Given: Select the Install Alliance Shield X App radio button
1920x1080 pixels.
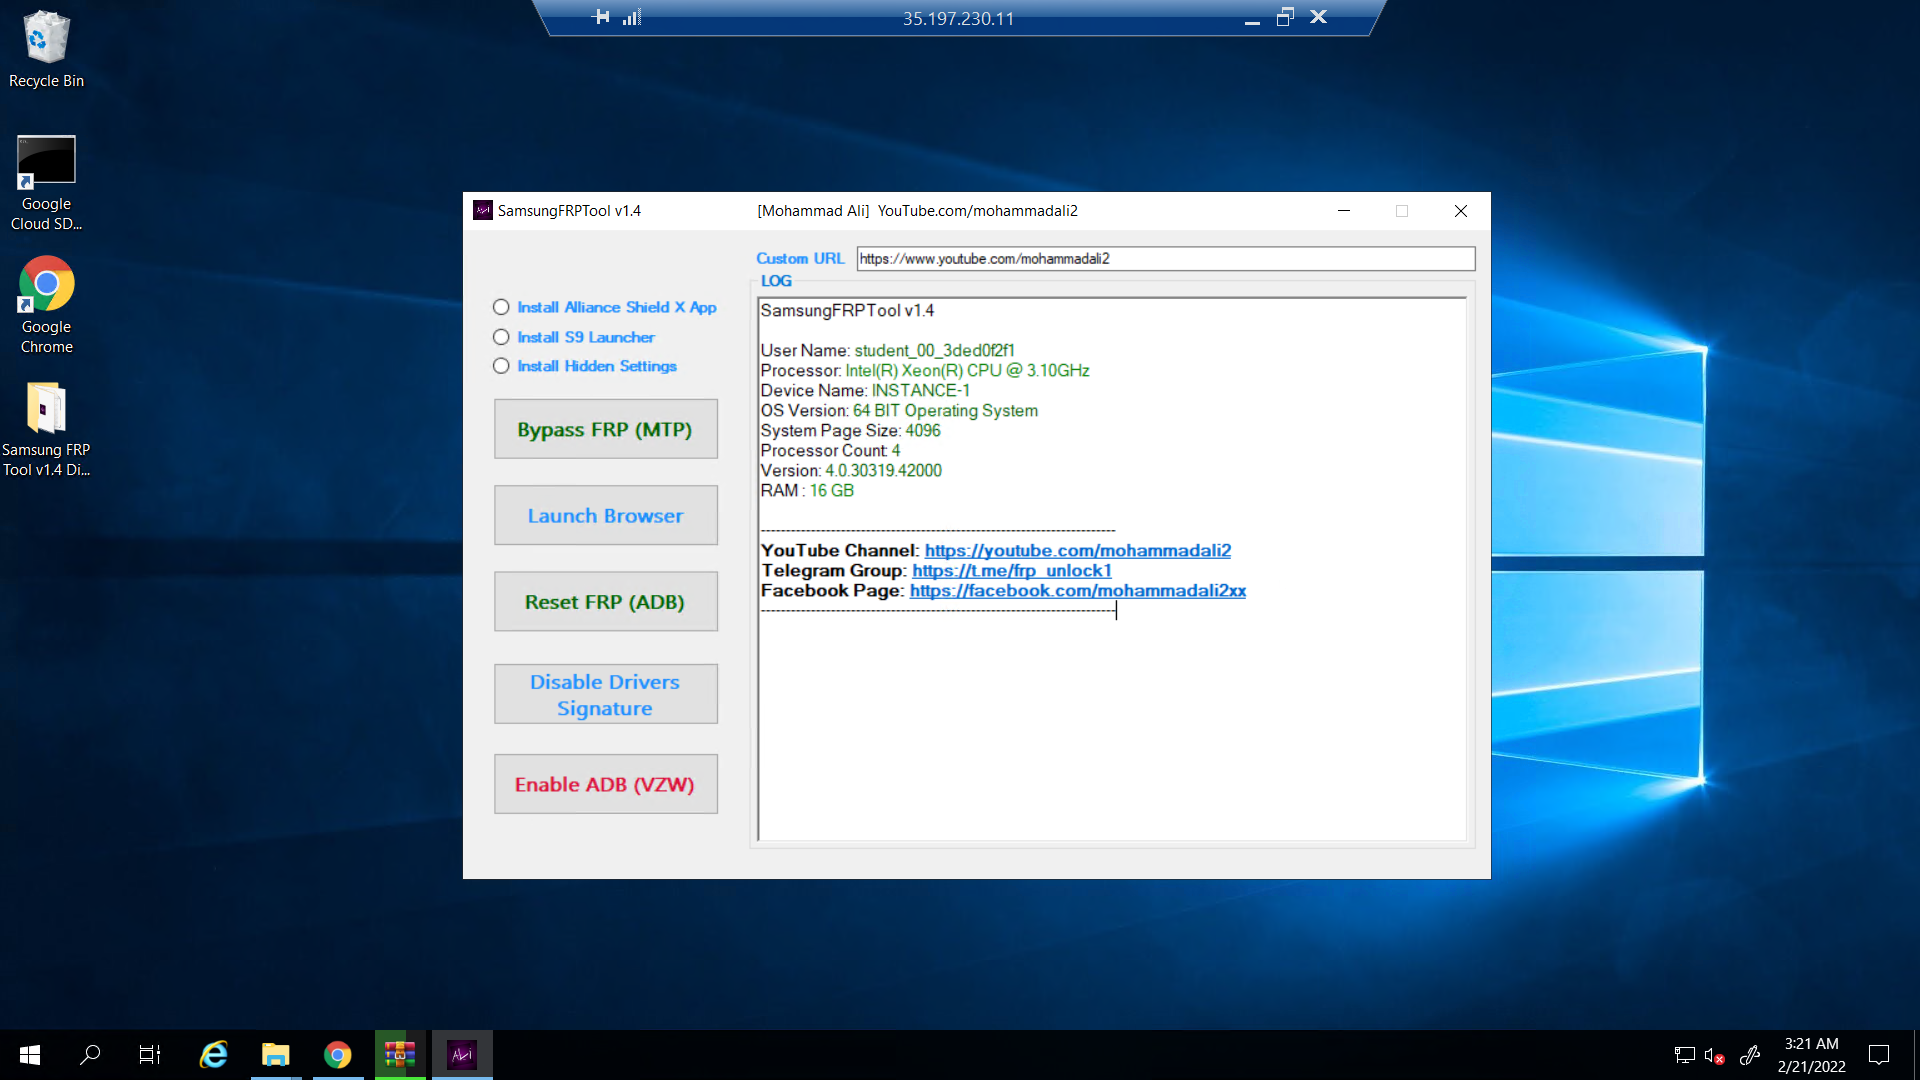Looking at the screenshot, I should point(500,306).
